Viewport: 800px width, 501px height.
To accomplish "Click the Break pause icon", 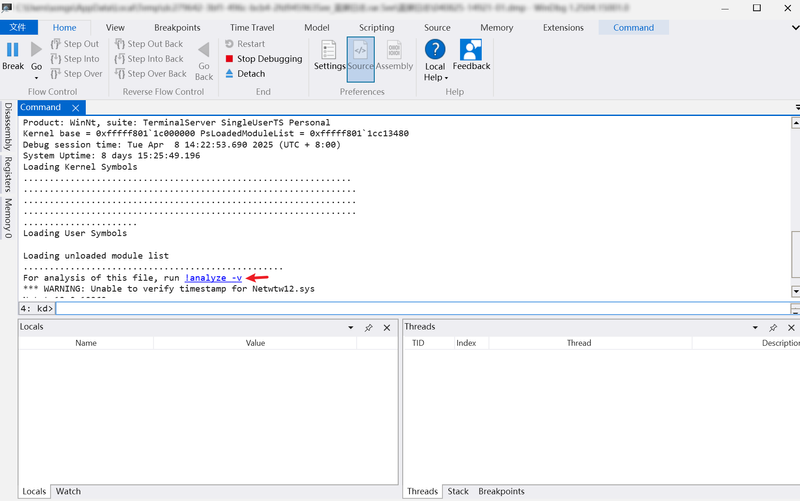I will [x=13, y=49].
